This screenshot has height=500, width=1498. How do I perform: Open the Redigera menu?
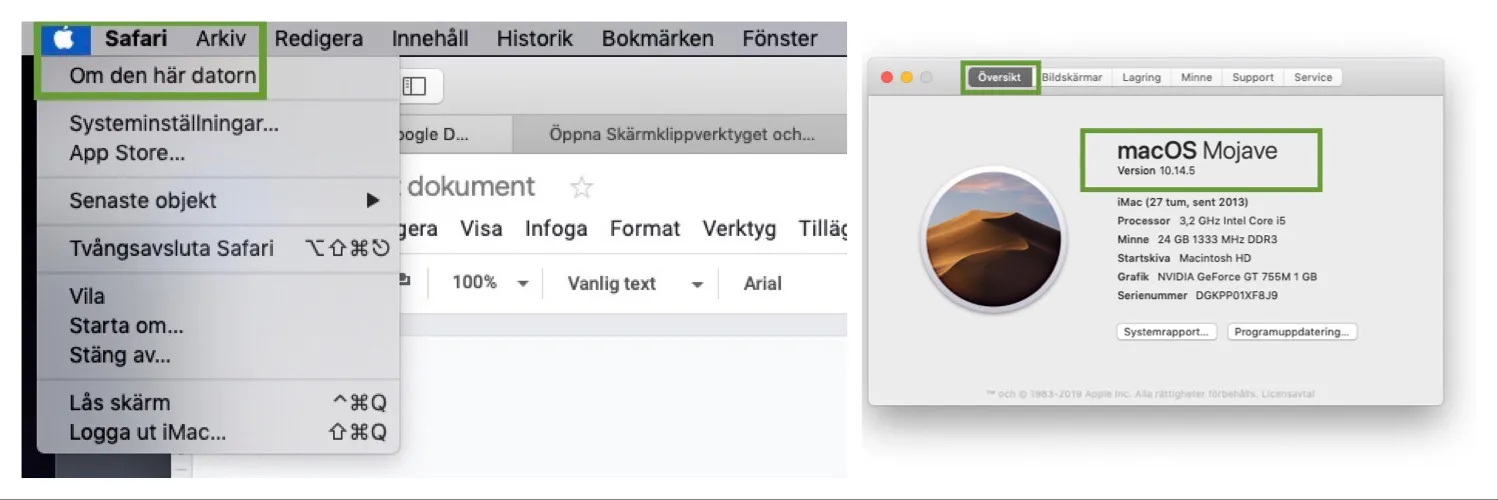pos(319,39)
